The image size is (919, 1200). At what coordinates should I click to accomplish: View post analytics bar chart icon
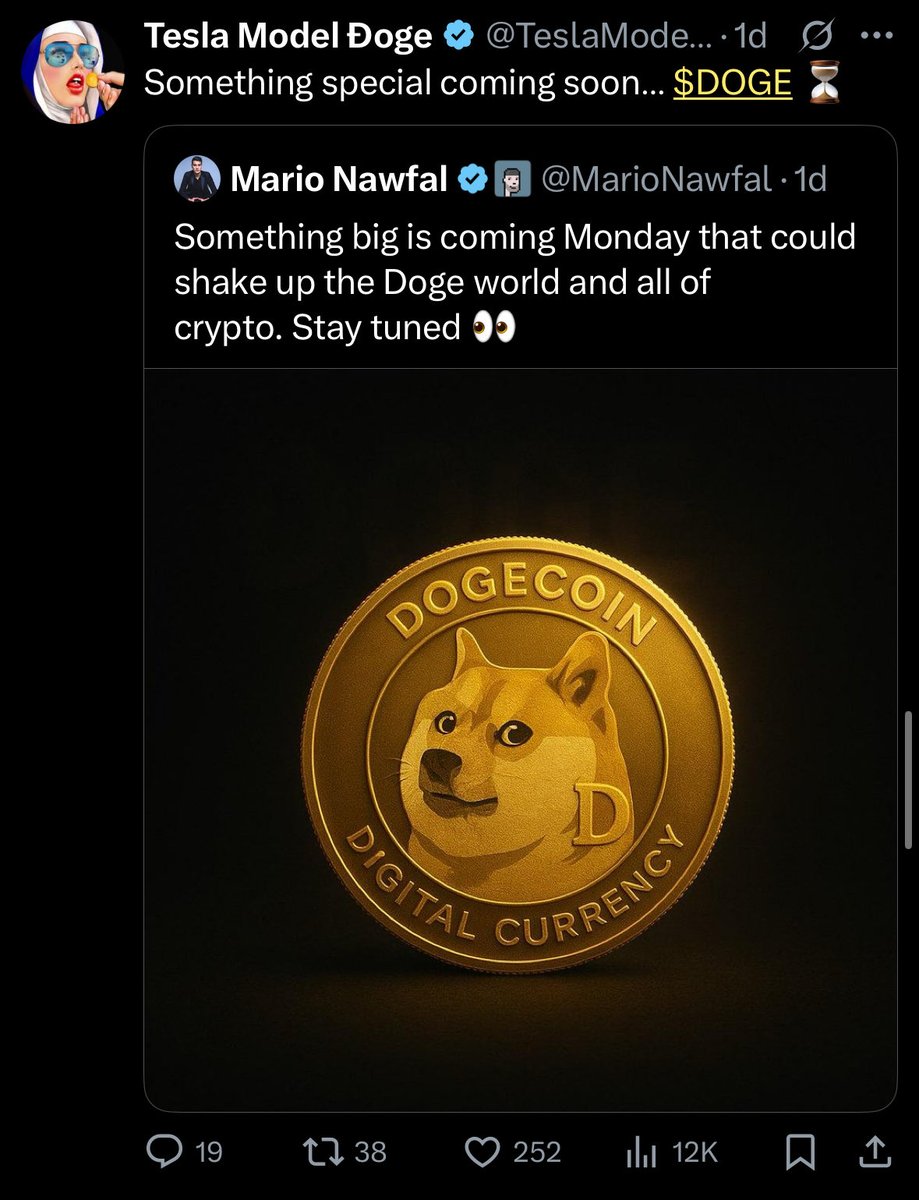[639, 1153]
